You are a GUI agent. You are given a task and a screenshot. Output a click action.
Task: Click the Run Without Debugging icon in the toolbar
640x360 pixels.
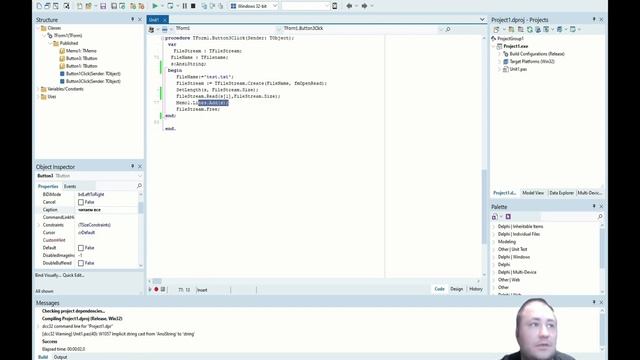pyautogui.click(x=170, y=6)
